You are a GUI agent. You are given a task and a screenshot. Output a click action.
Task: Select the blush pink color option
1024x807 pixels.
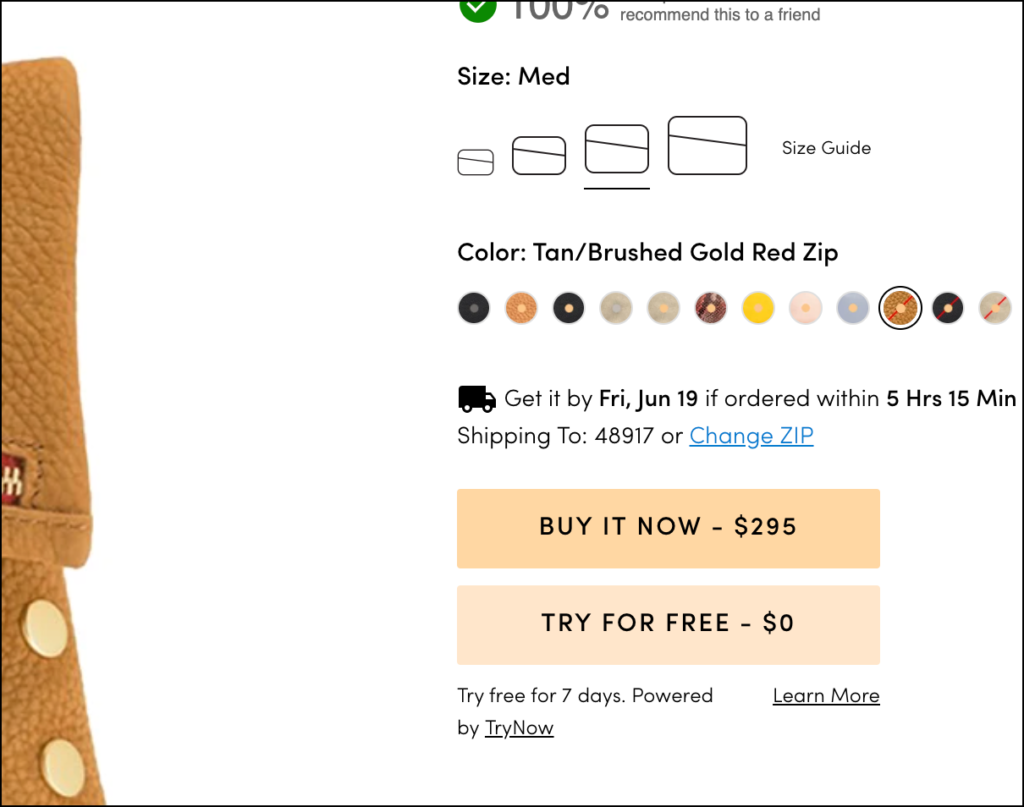(805, 308)
